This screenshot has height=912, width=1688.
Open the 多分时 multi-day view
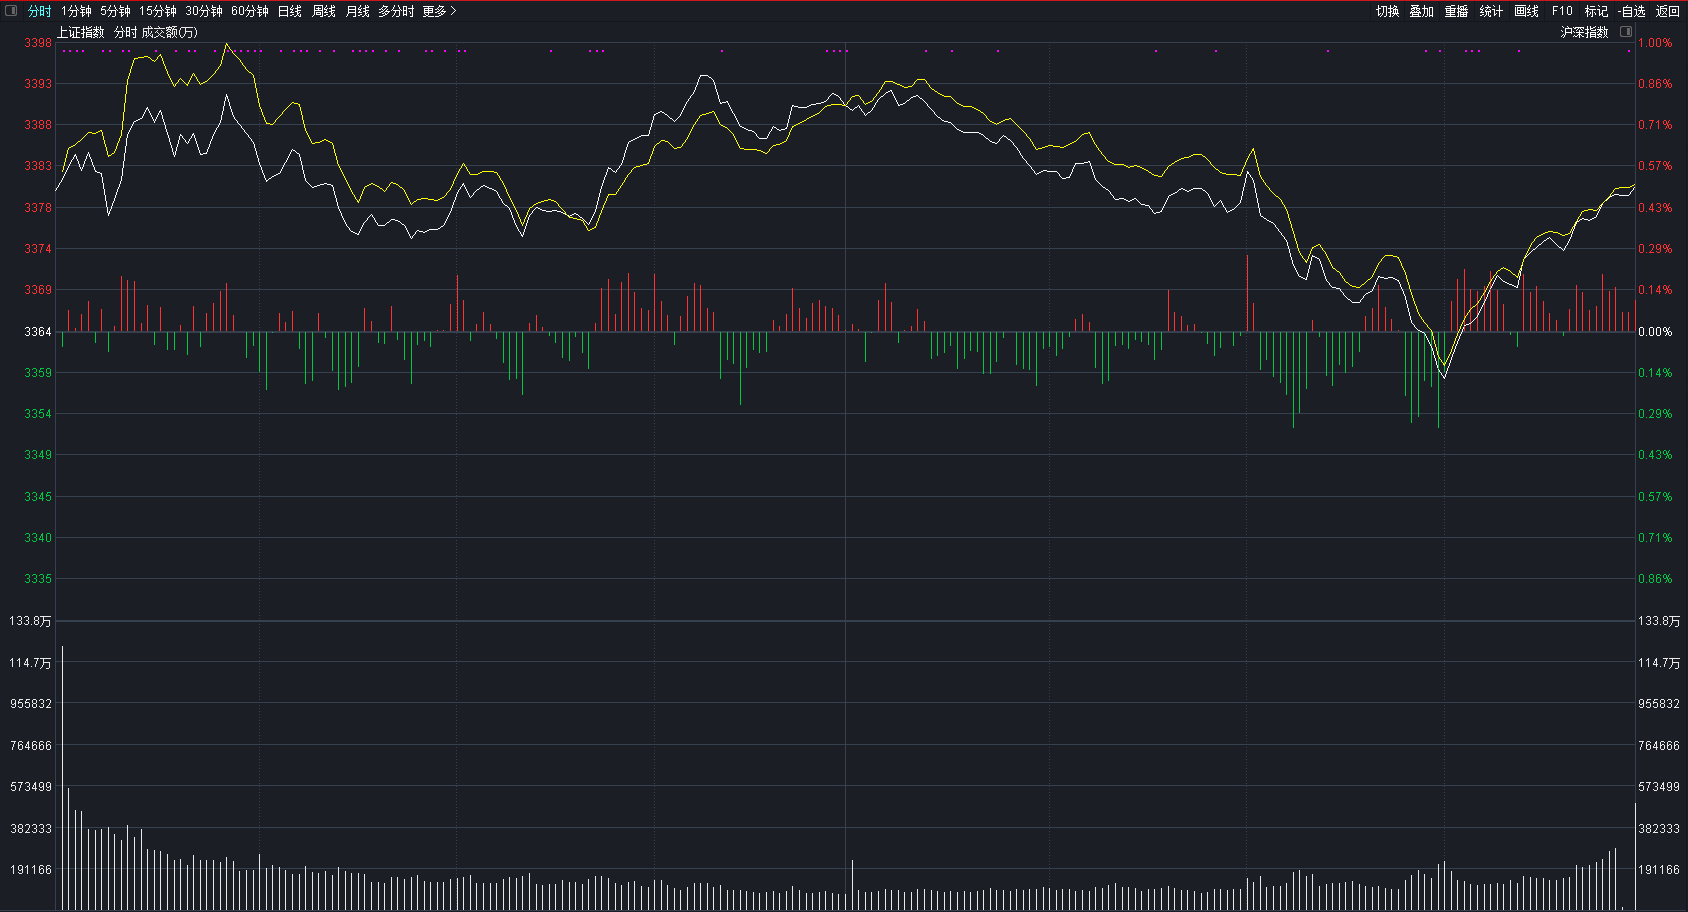395,11
